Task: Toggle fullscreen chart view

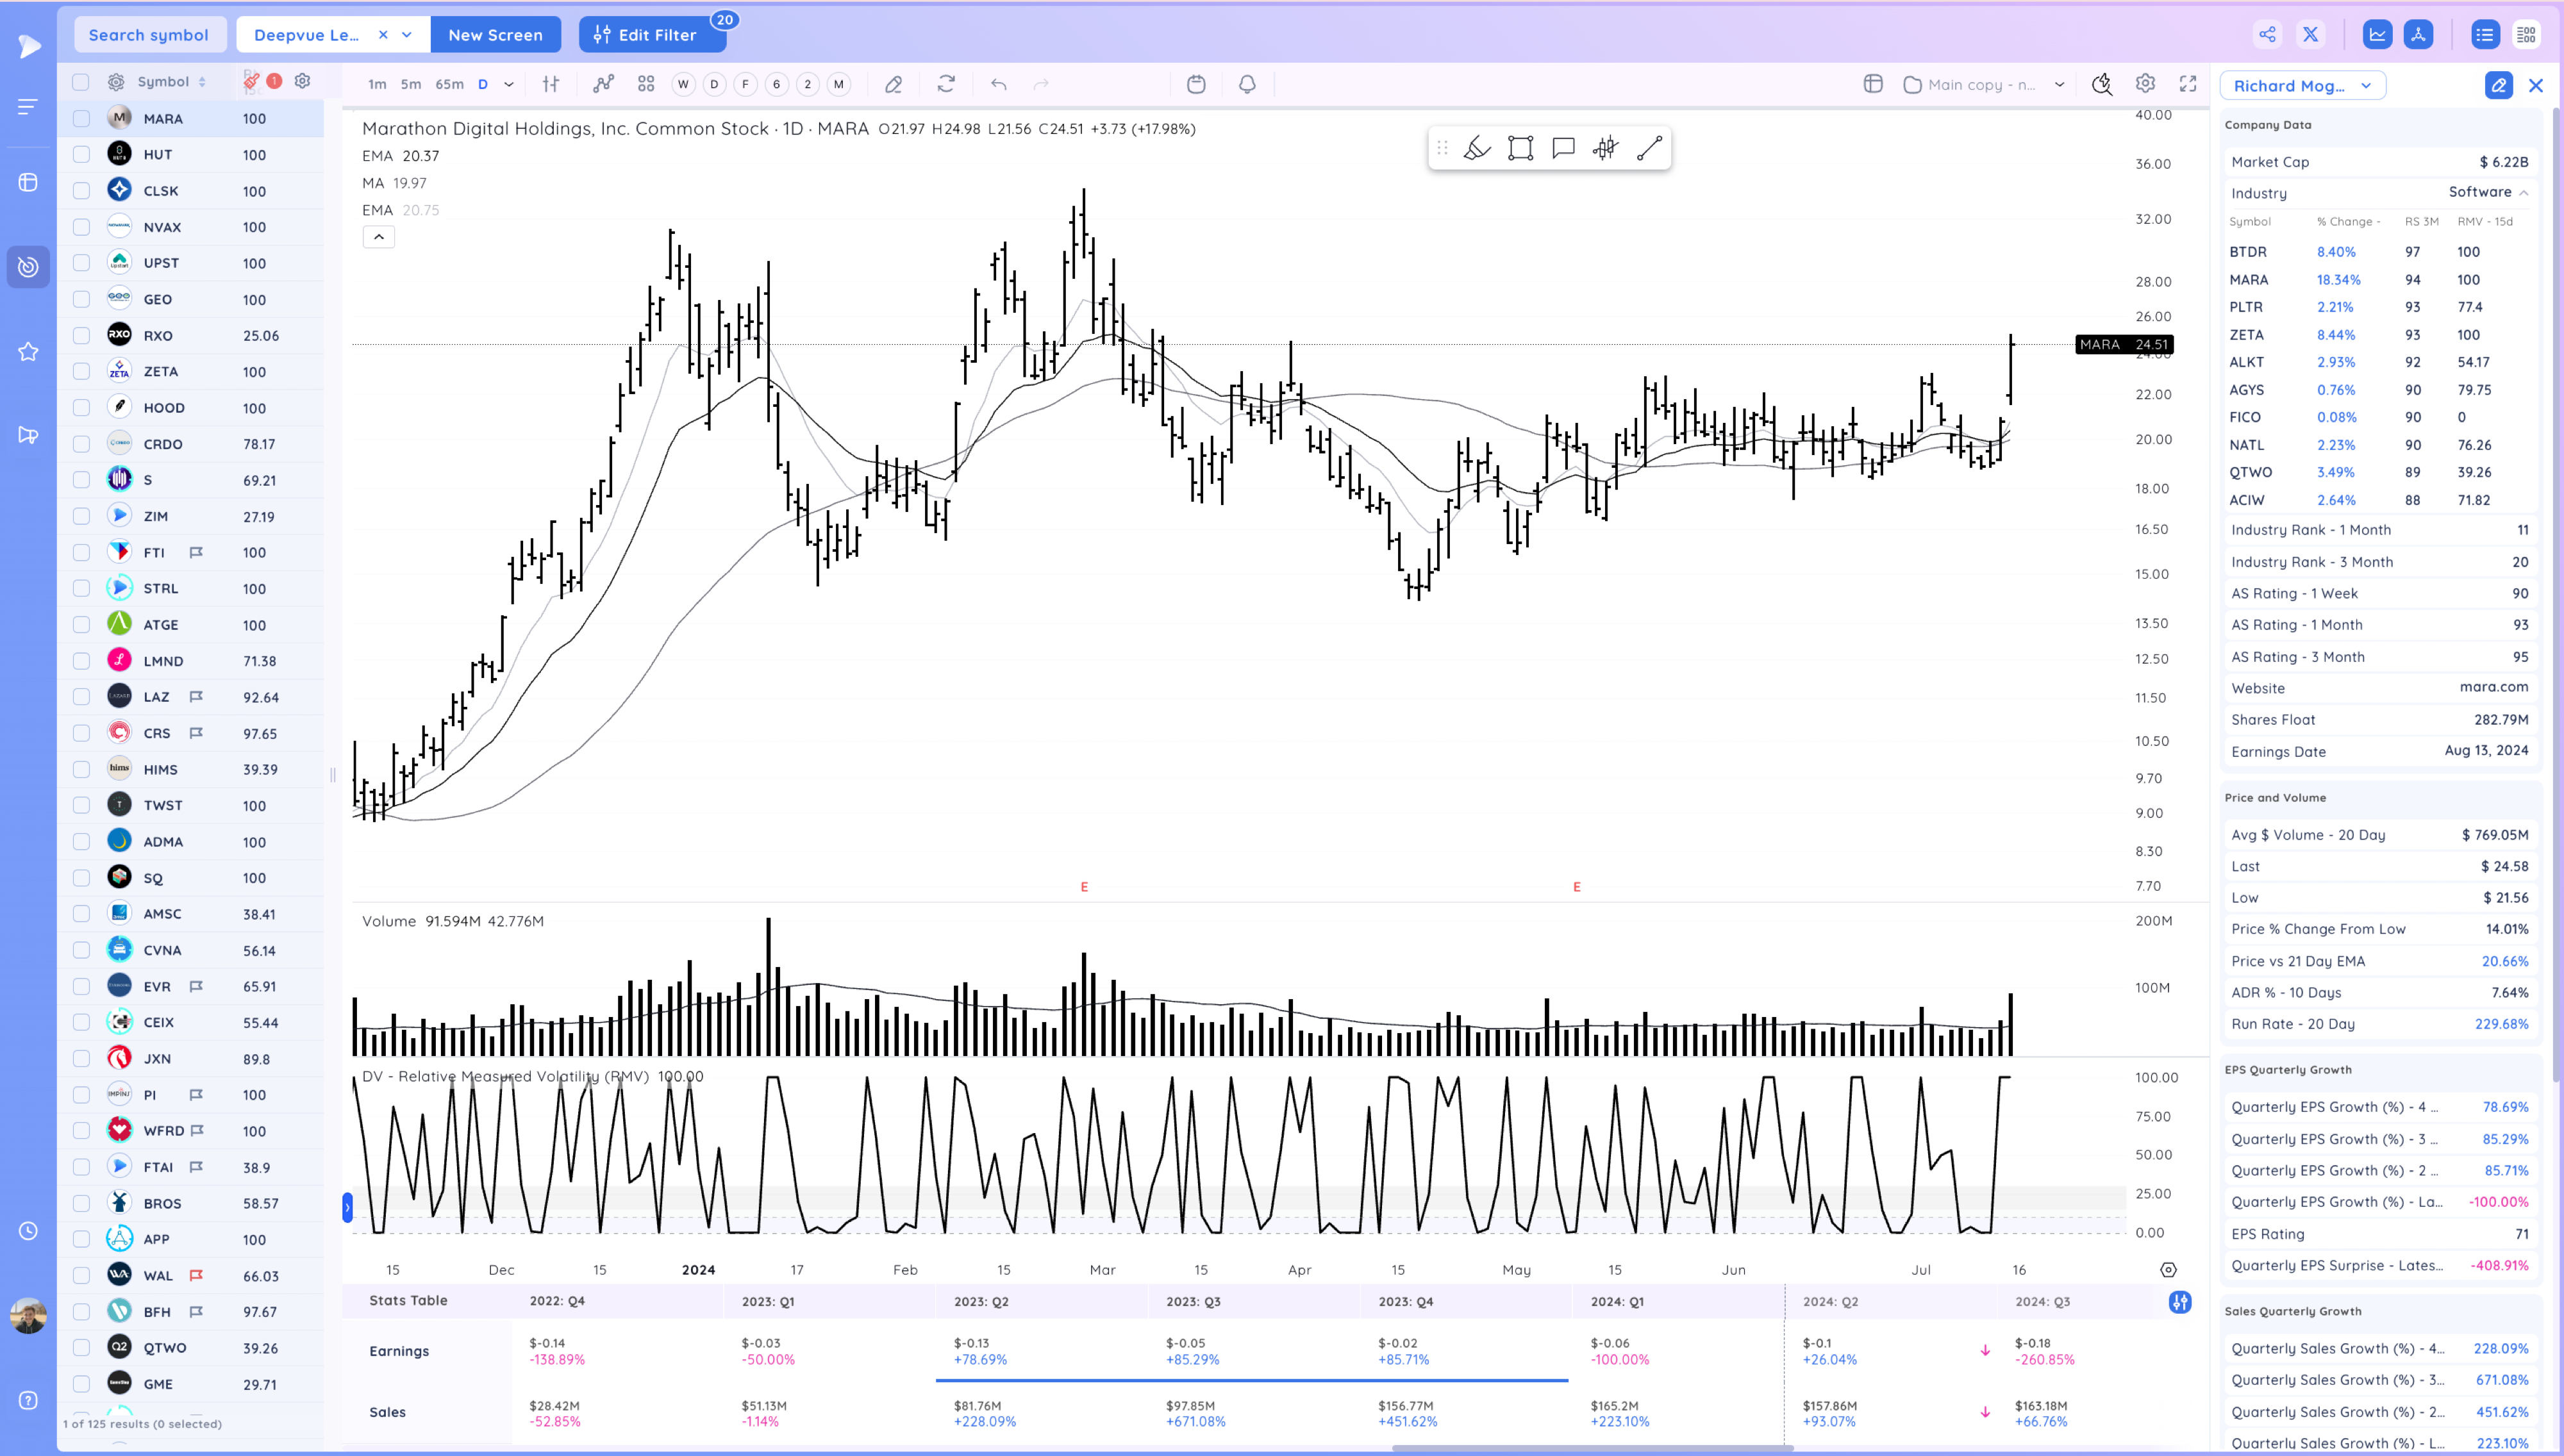Action: pyautogui.click(x=2188, y=84)
